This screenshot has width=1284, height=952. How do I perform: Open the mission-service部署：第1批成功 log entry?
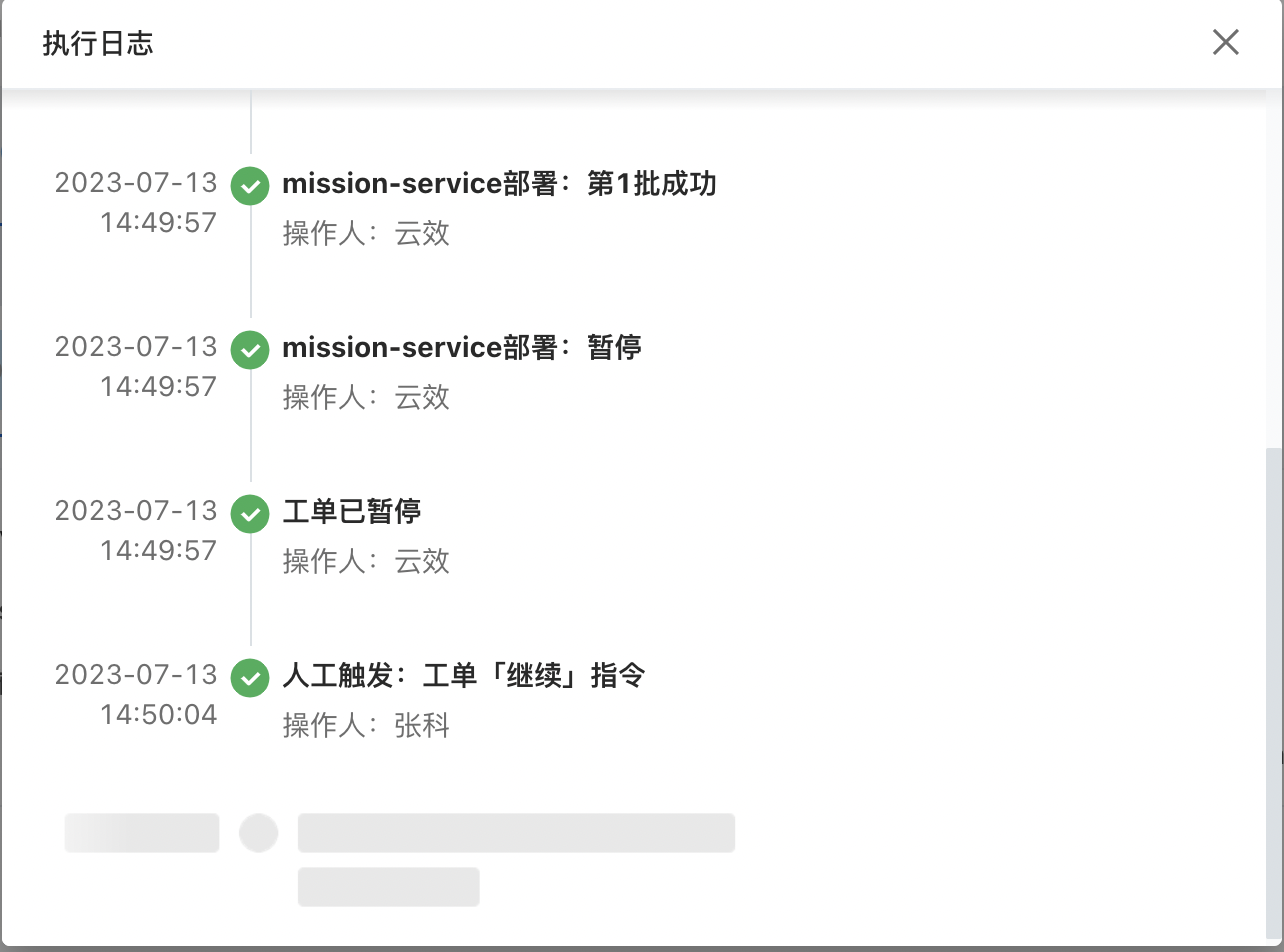(x=499, y=185)
